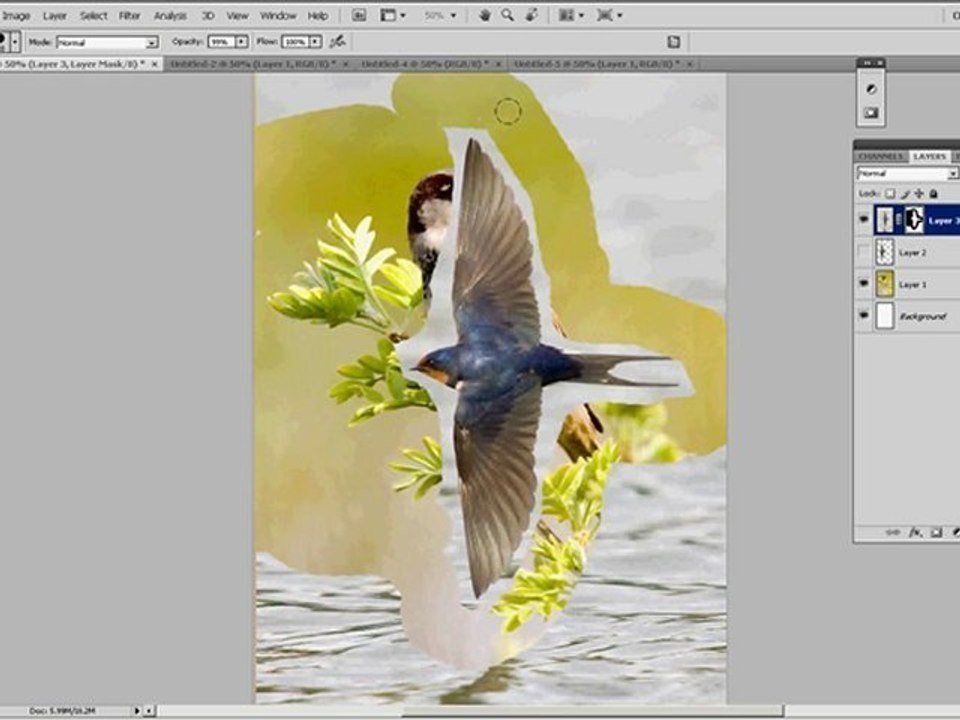Image resolution: width=960 pixels, height=720 pixels.
Task: Open the Window menu
Action: tap(278, 15)
